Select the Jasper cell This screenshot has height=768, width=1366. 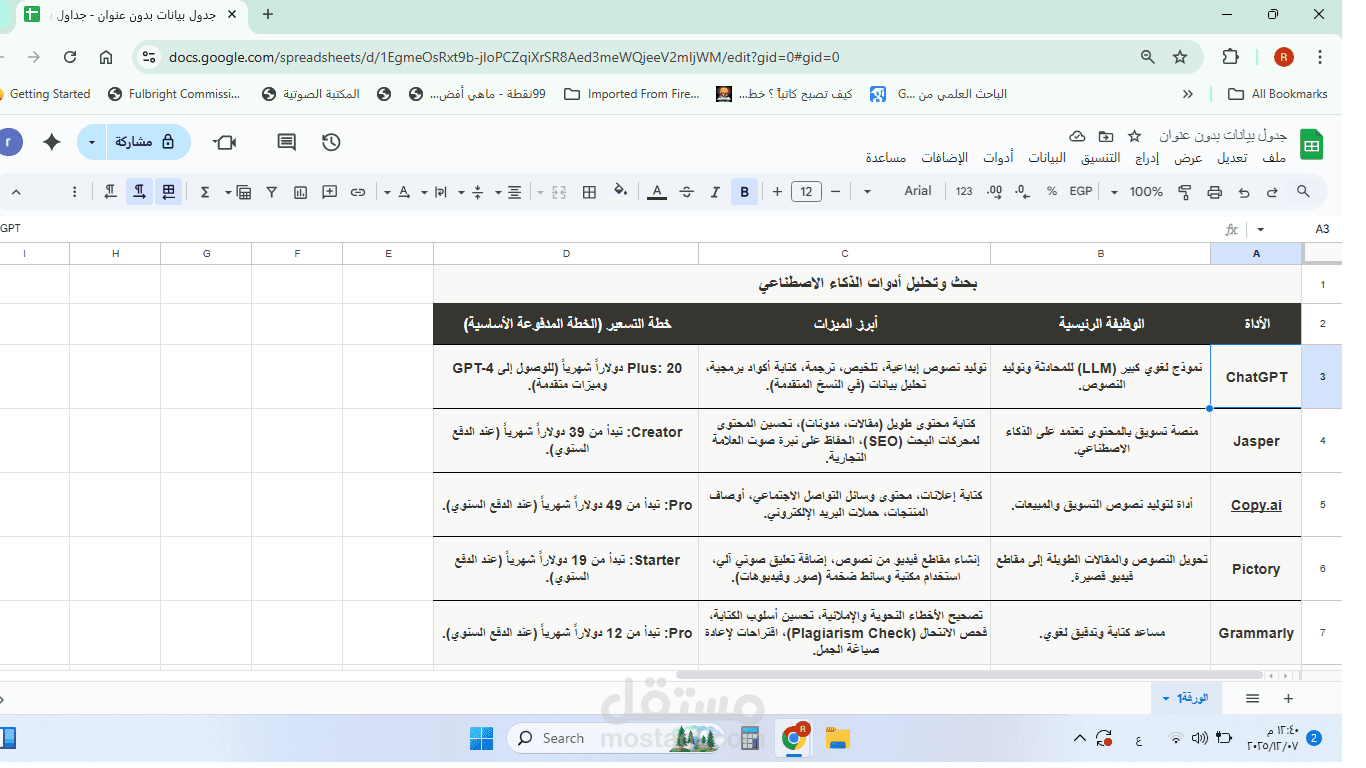pyautogui.click(x=1256, y=441)
